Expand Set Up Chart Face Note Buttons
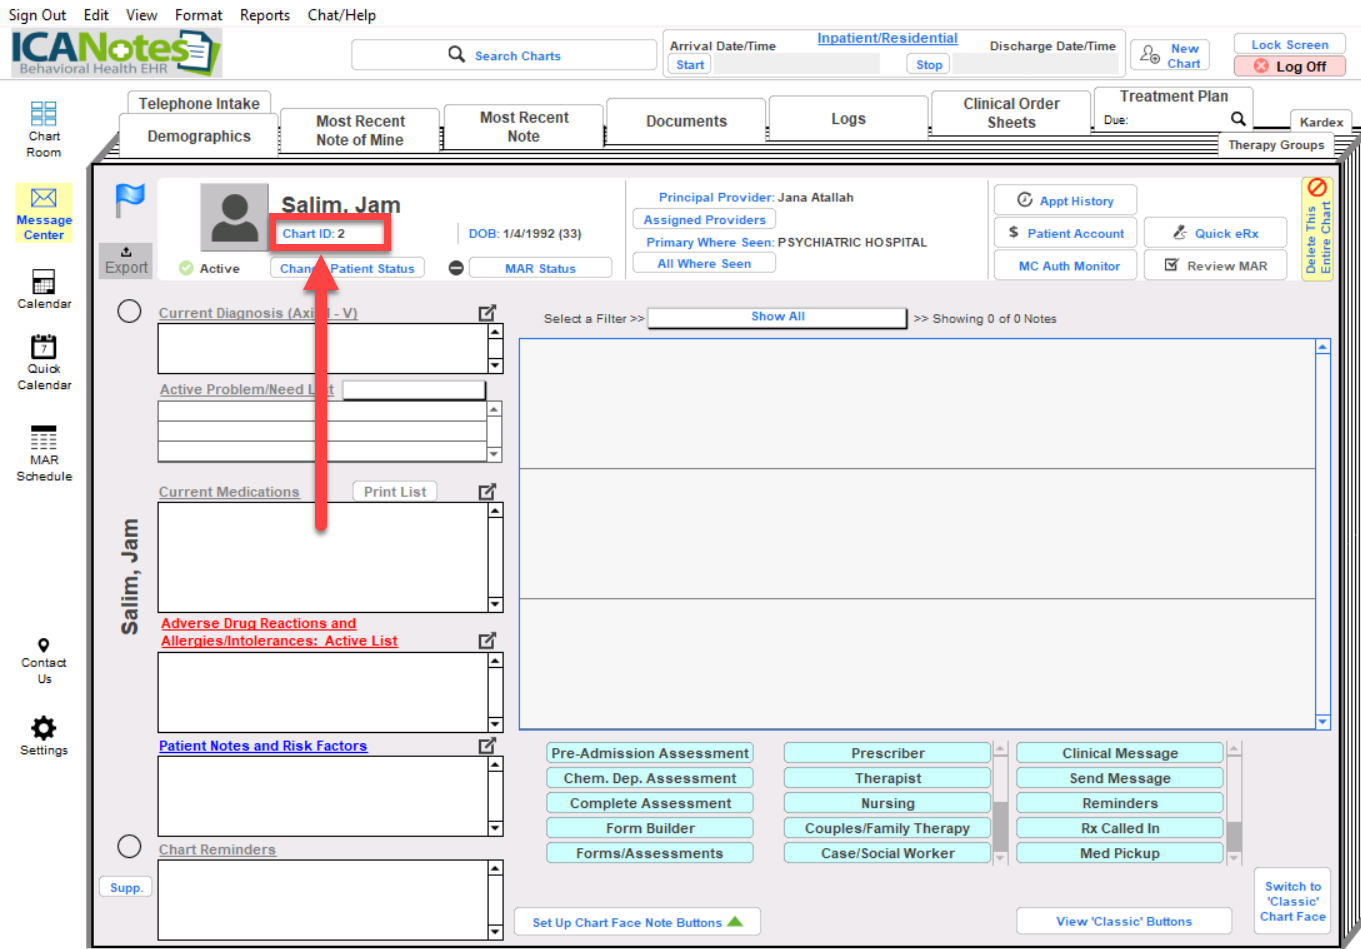 pos(637,922)
